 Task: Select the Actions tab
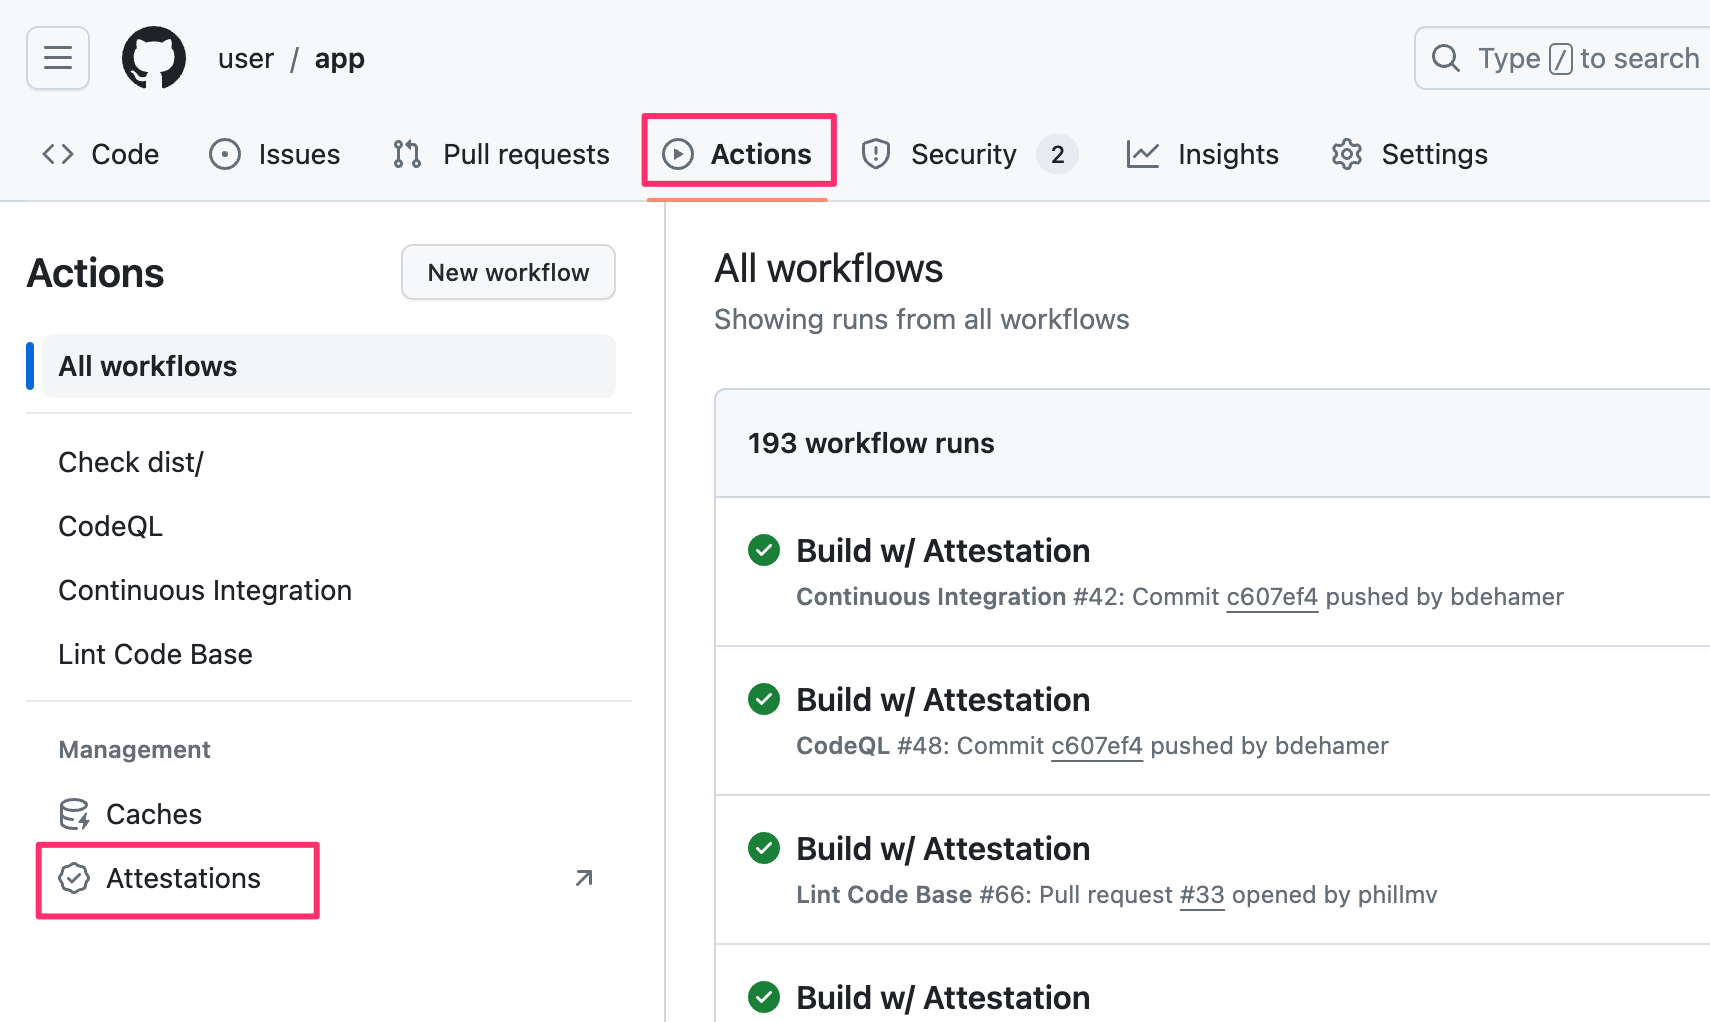[x=738, y=154]
